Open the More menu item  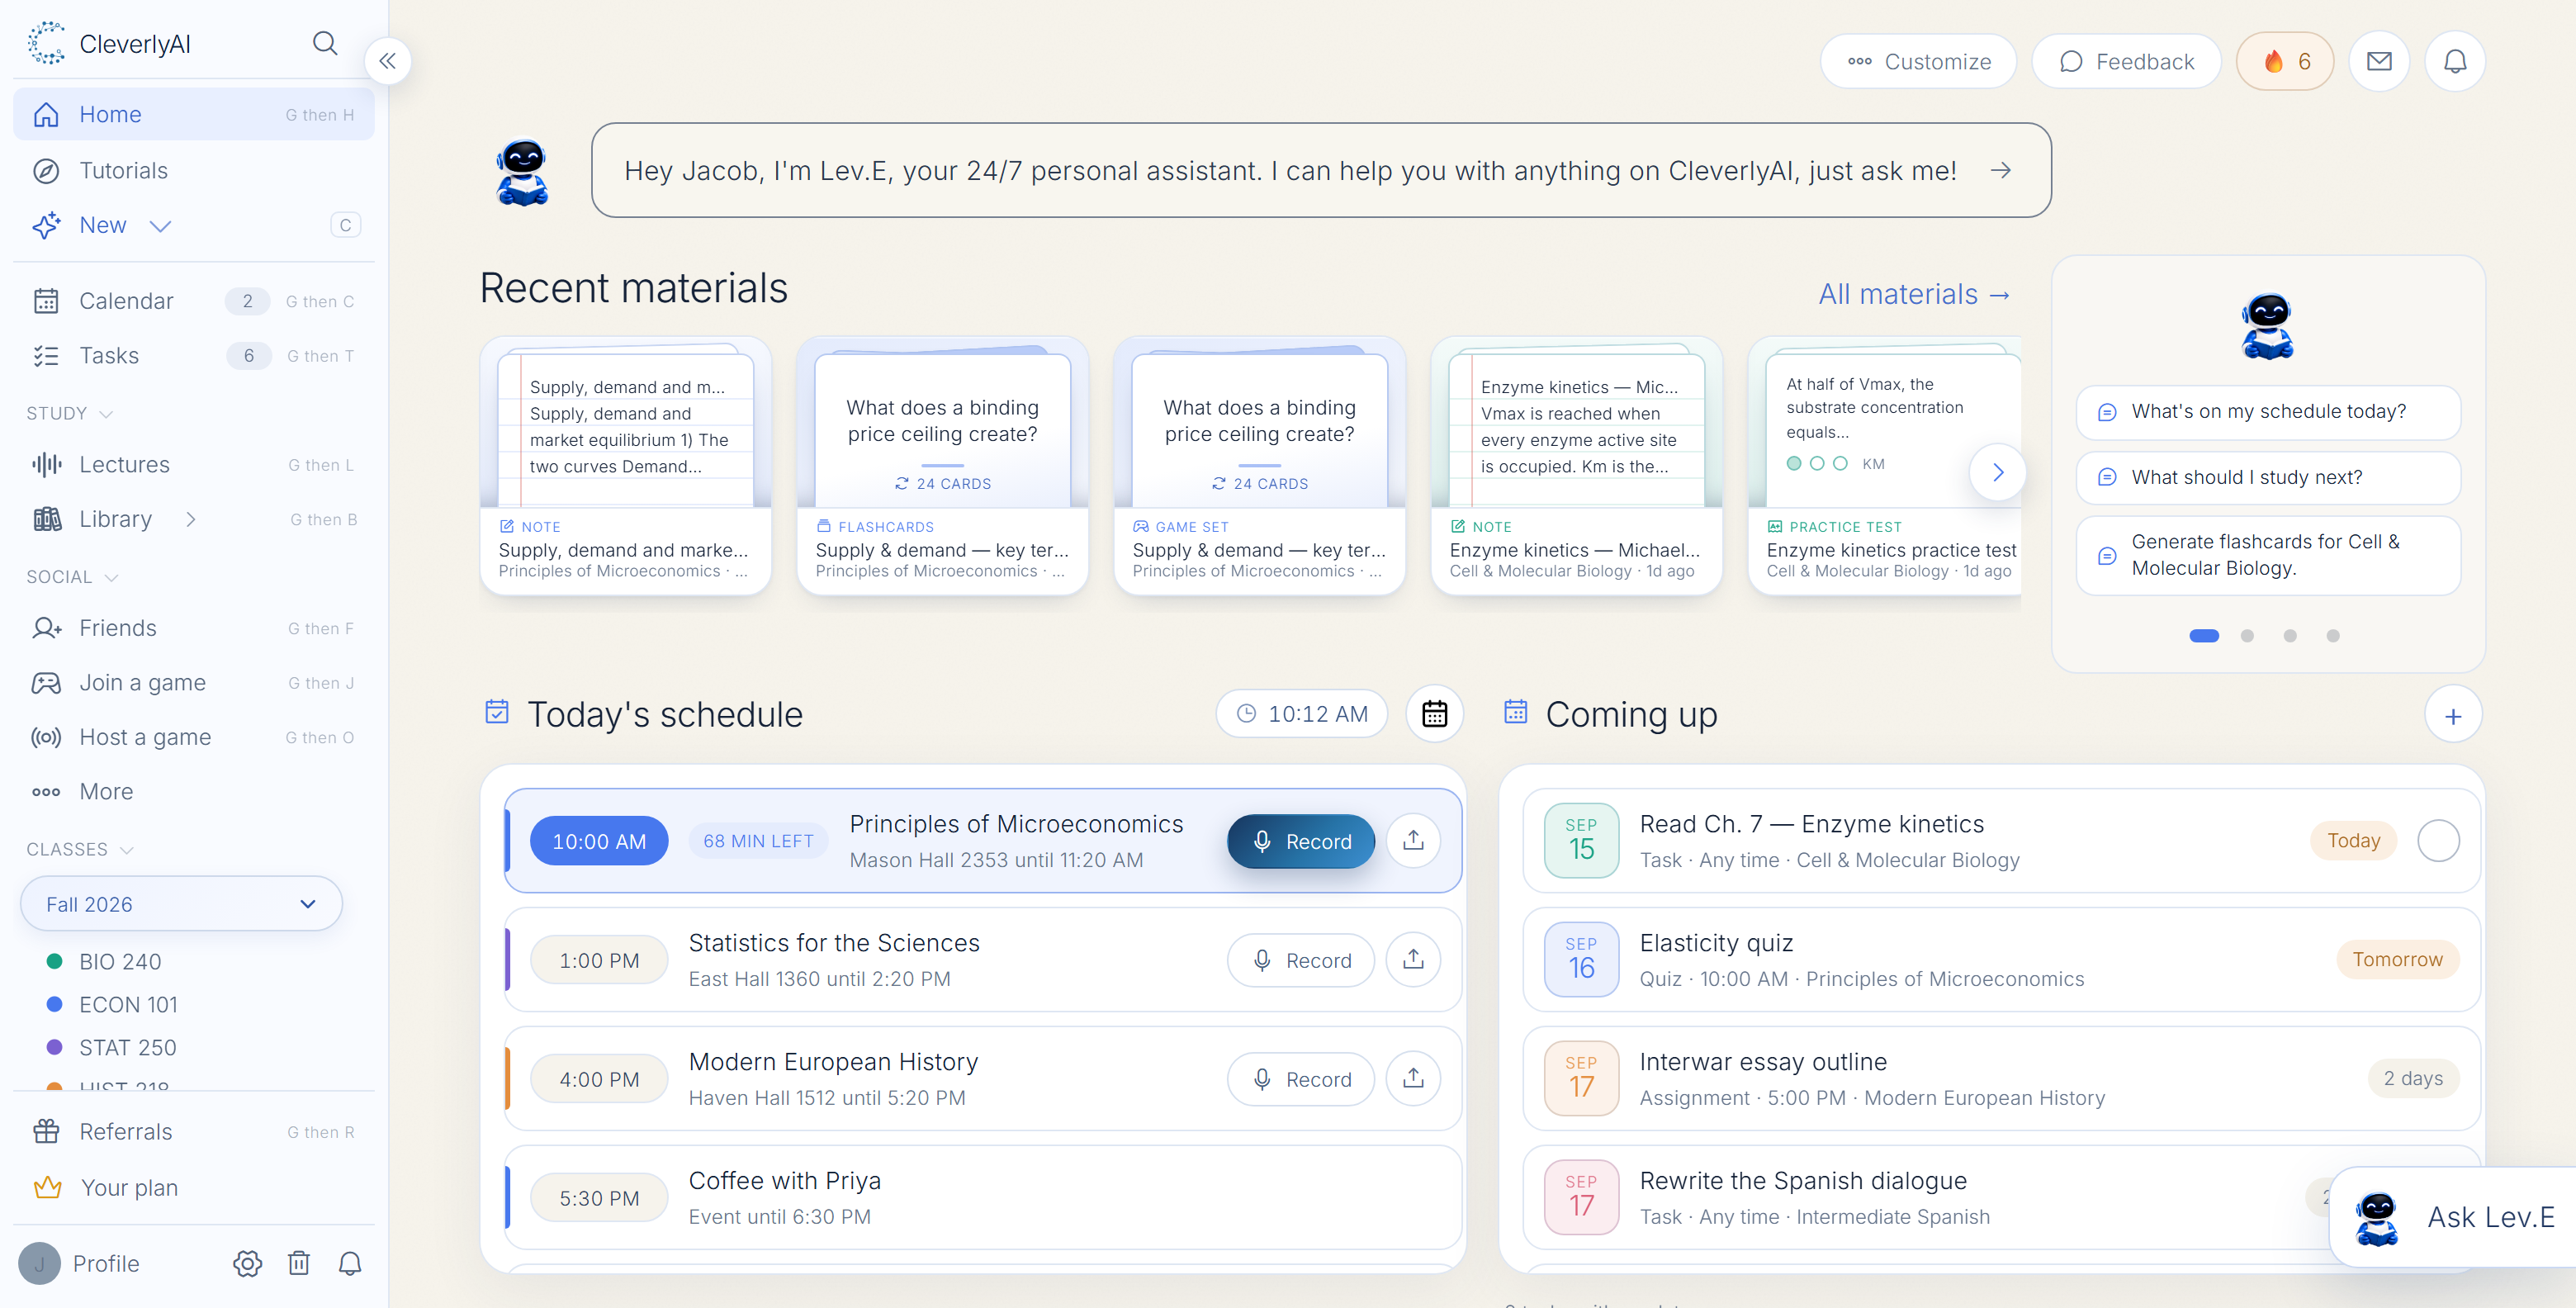click(x=193, y=791)
